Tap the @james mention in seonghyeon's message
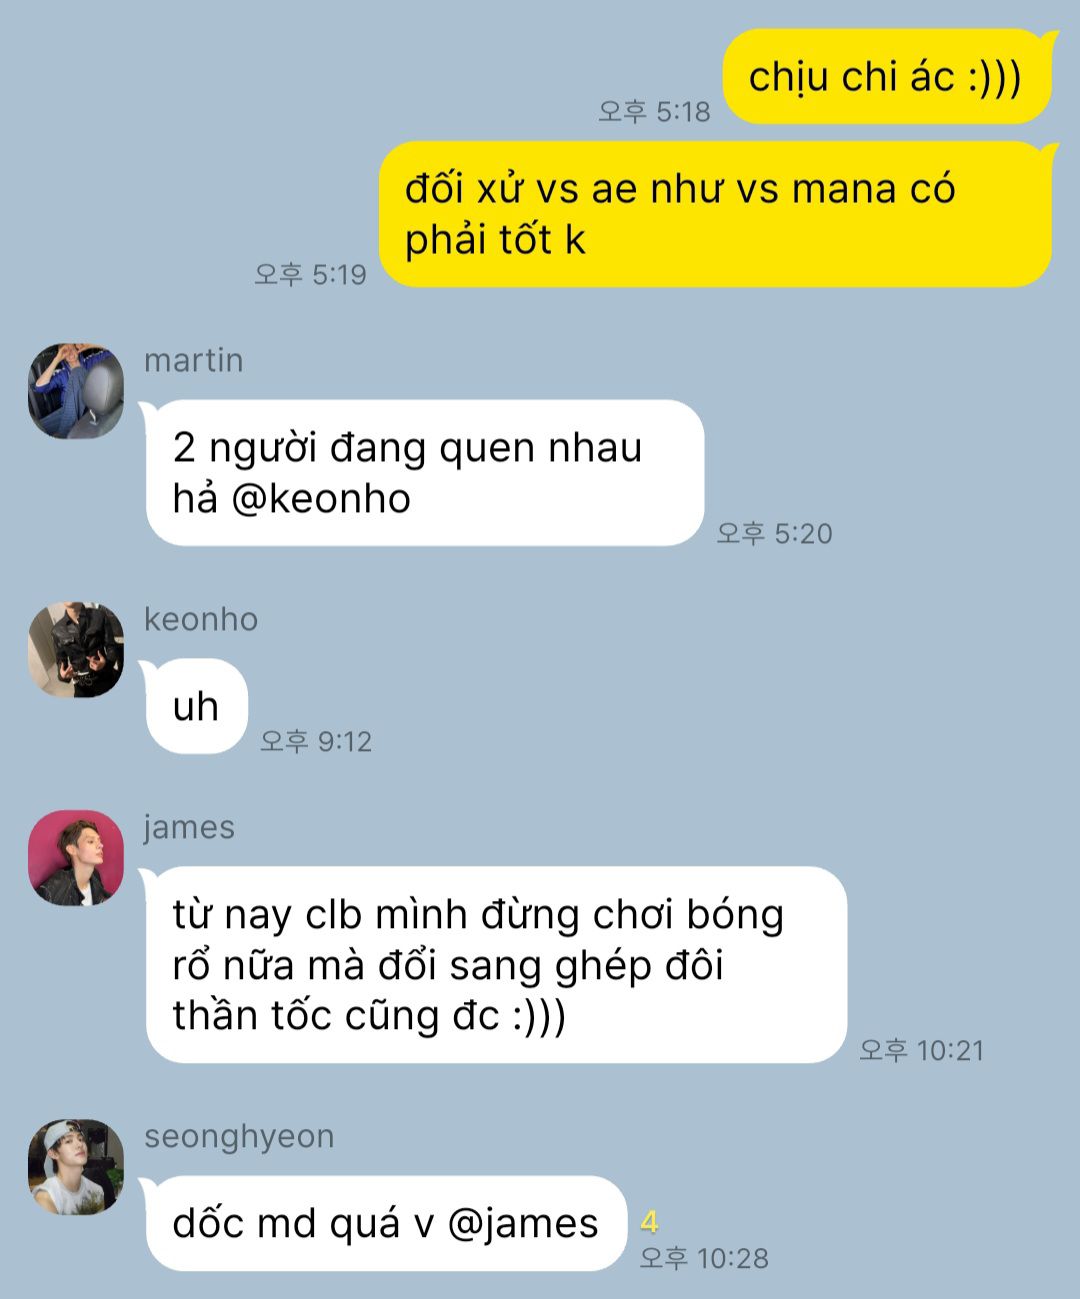This screenshot has width=1080, height=1299. click(x=523, y=1224)
